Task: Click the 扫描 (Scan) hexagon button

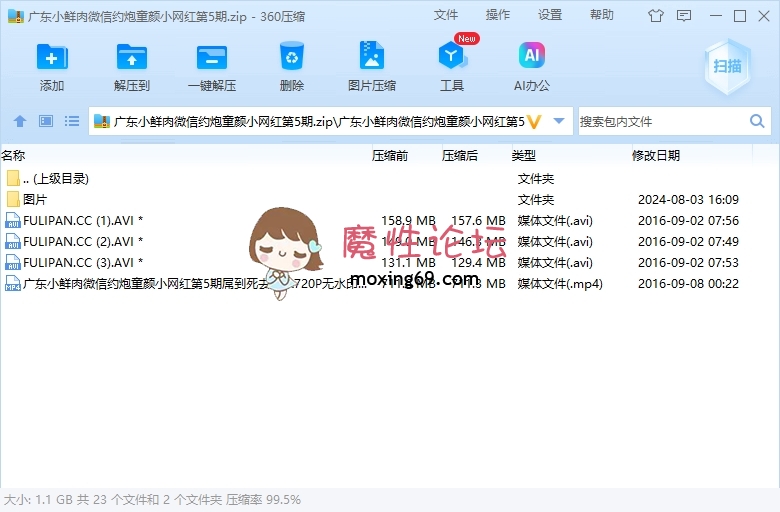Action: [x=727, y=66]
